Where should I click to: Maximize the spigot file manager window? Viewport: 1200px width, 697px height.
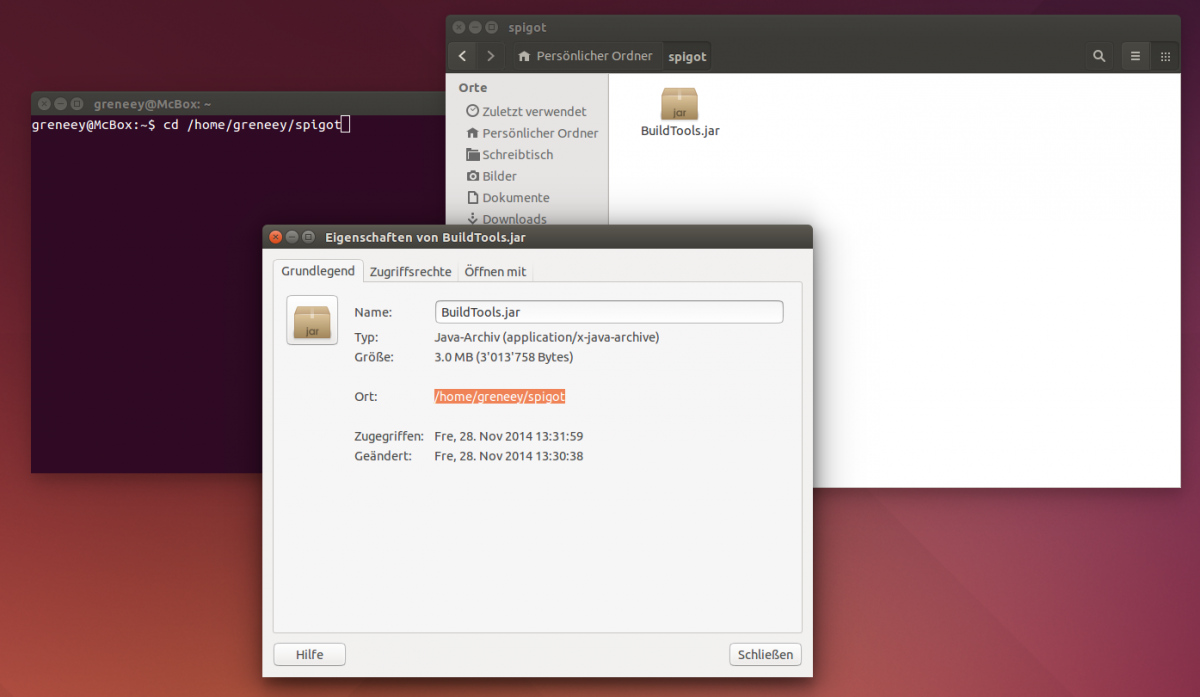[x=491, y=28]
